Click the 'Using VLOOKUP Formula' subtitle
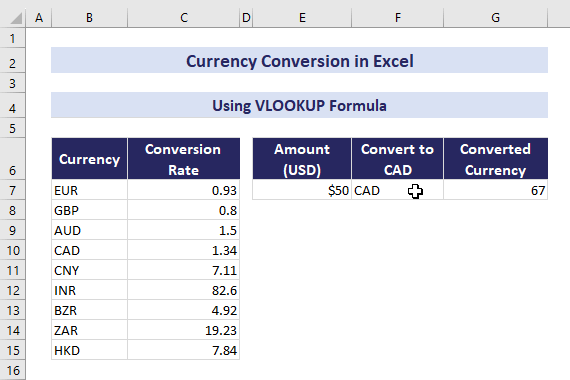 point(300,105)
